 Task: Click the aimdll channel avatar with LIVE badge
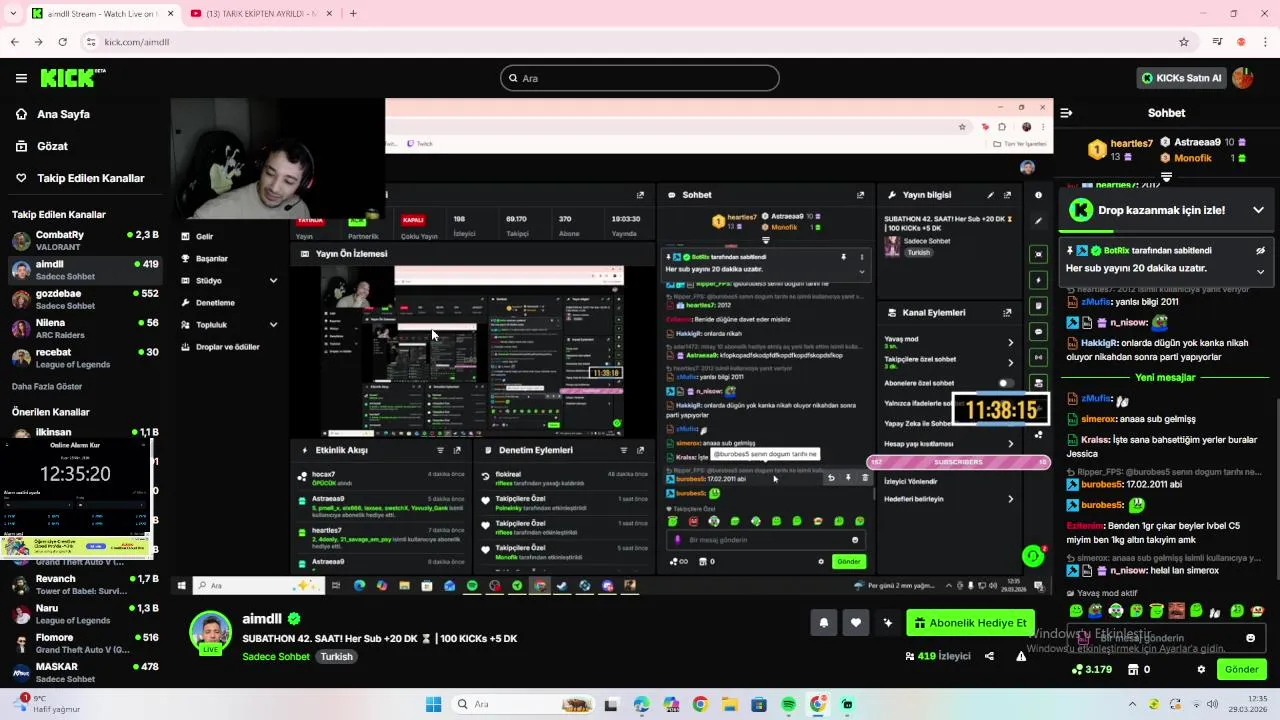point(211,632)
